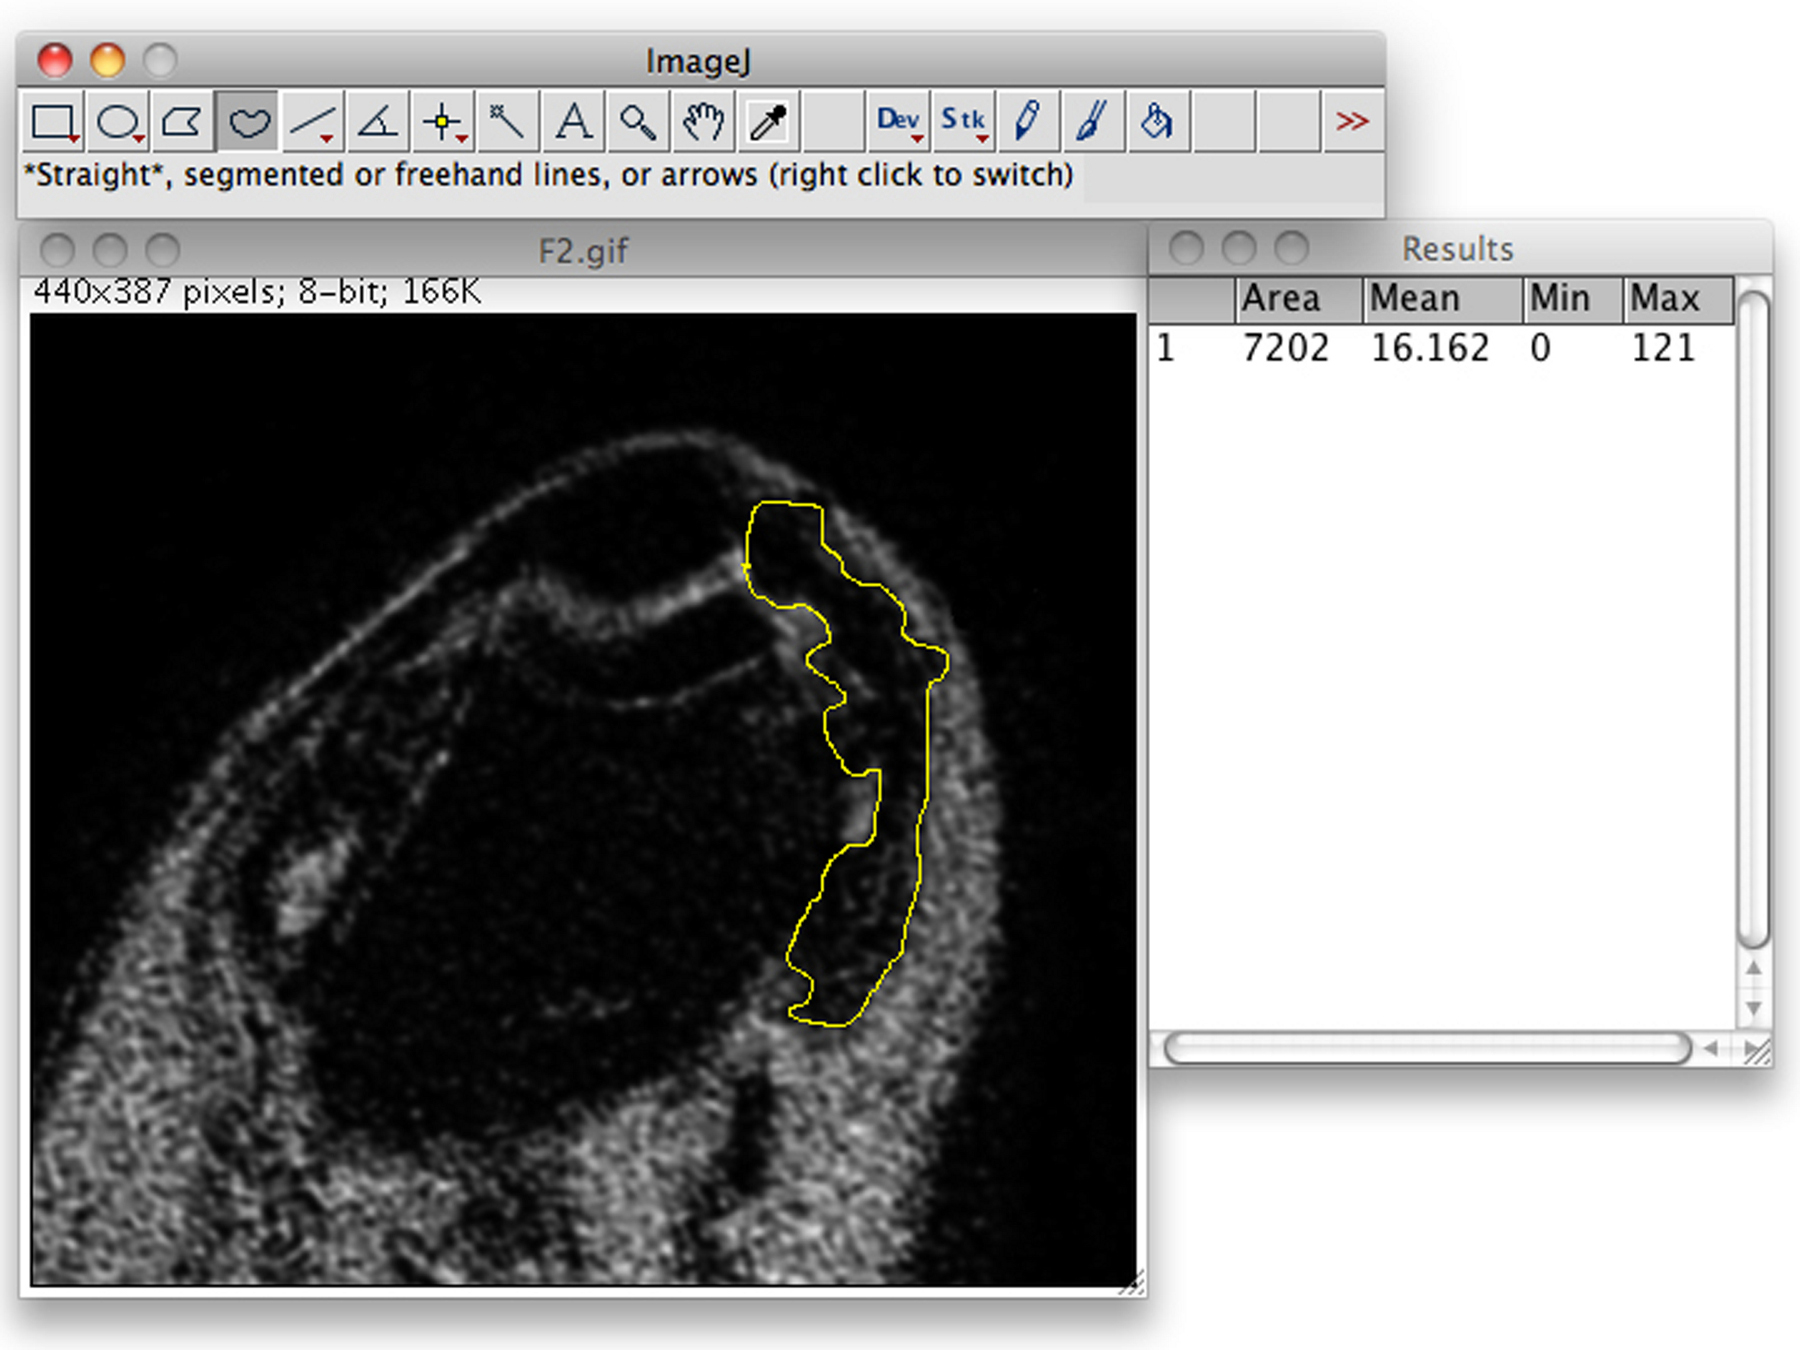1800x1350 pixels.
Task: Click the Results scrollbar left arrow
Action: pyautogui.click(x=1711, y=1048)
